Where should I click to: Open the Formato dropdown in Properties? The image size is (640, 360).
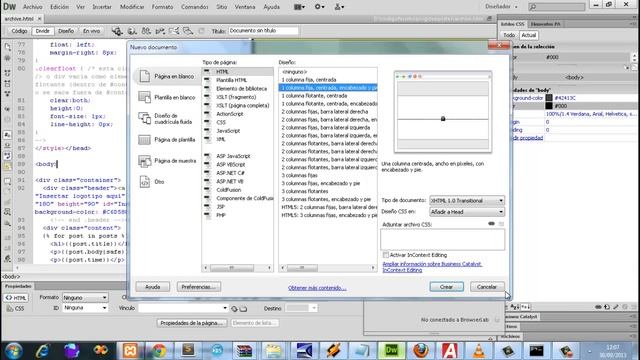85,297
